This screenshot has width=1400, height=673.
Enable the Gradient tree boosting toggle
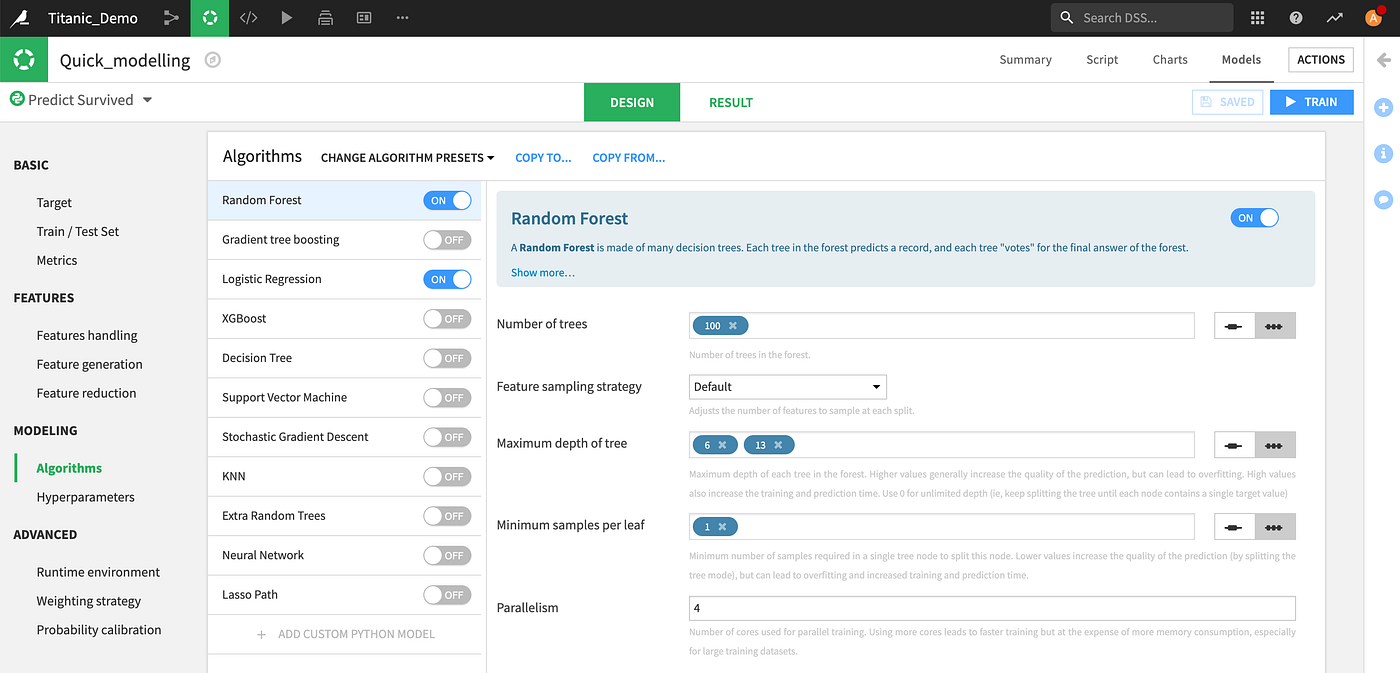[x=447, y=240]
